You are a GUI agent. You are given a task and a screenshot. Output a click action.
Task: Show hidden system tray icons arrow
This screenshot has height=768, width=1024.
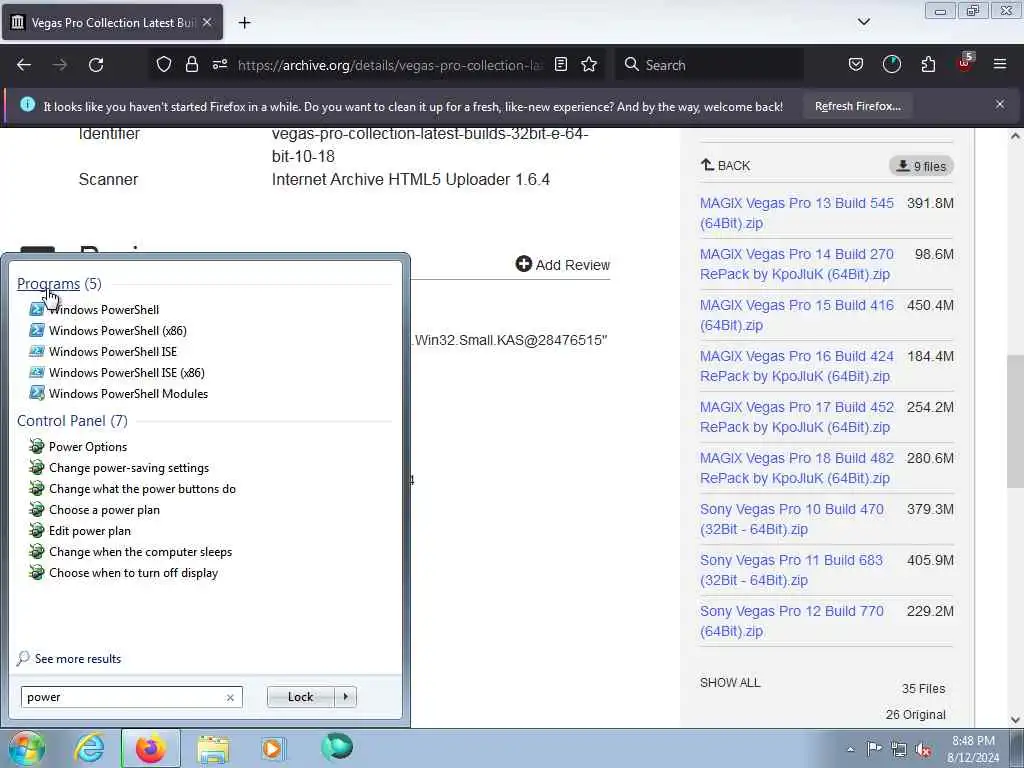(x=850, y=749)
